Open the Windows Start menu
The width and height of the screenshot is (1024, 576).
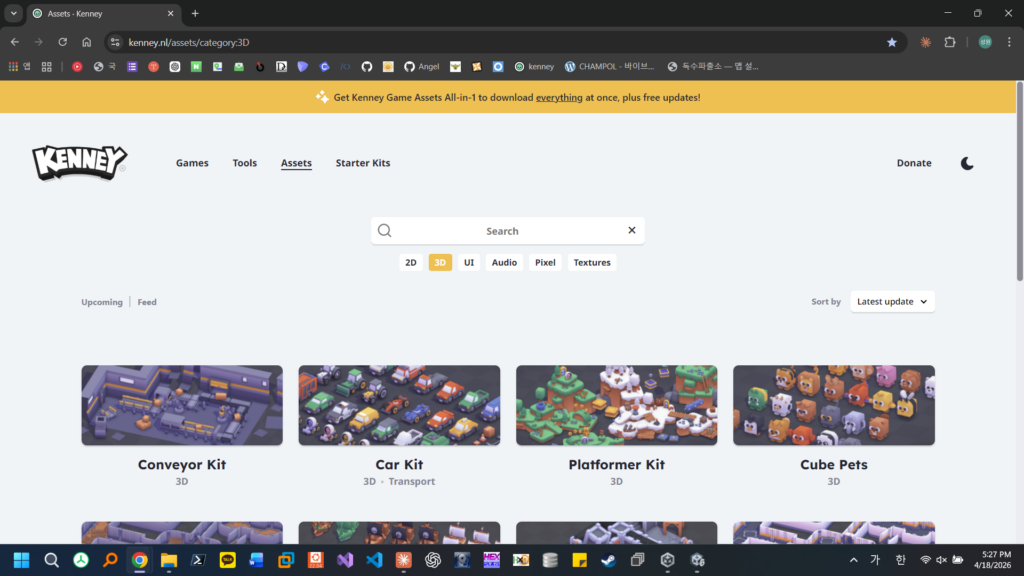coord(22,560)
